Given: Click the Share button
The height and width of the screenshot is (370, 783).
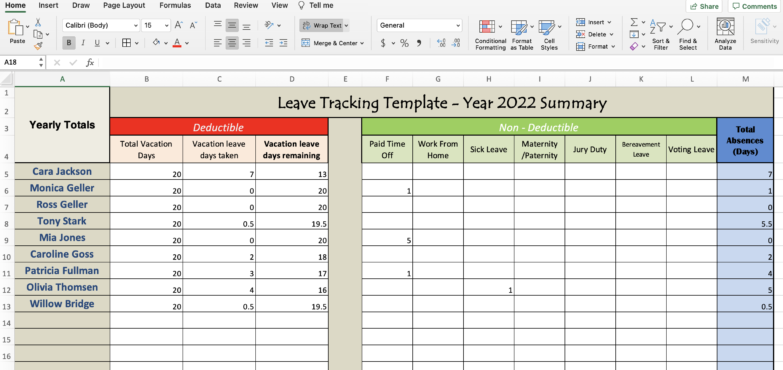Looking at the screenshot, I should click(x=705, y=6).
